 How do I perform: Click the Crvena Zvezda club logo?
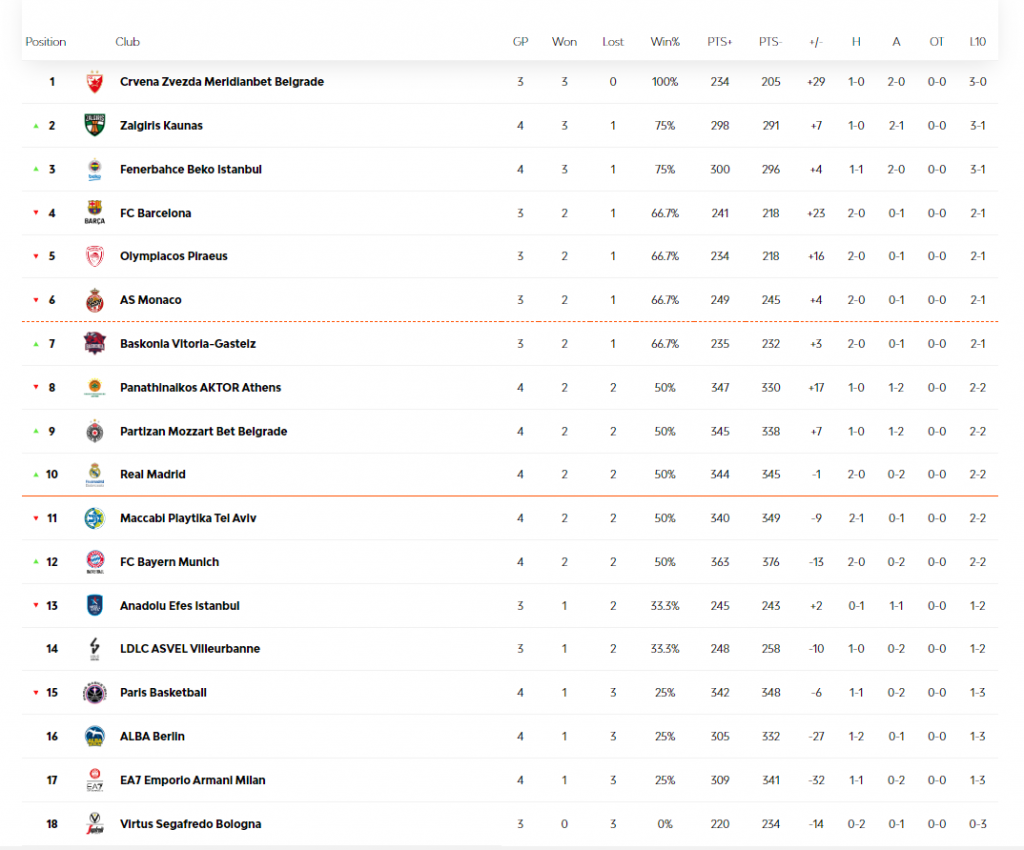coord(95,82)
